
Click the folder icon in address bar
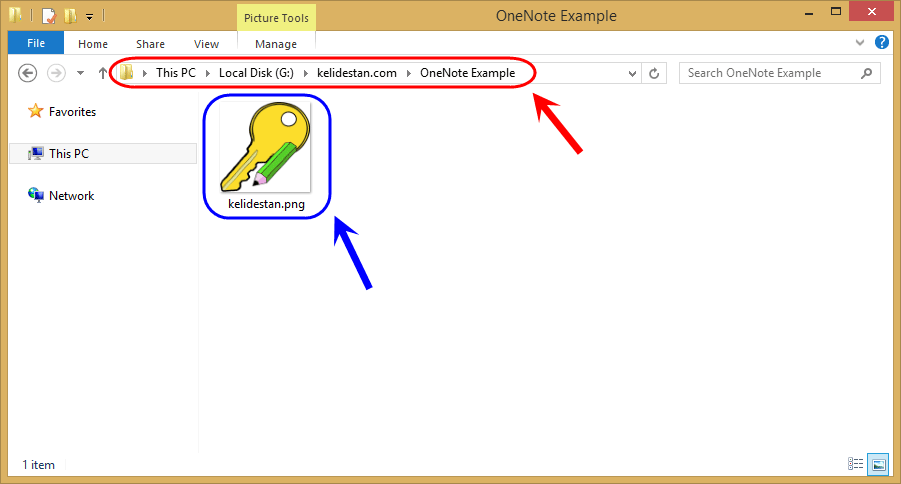[x=126, y=72]
